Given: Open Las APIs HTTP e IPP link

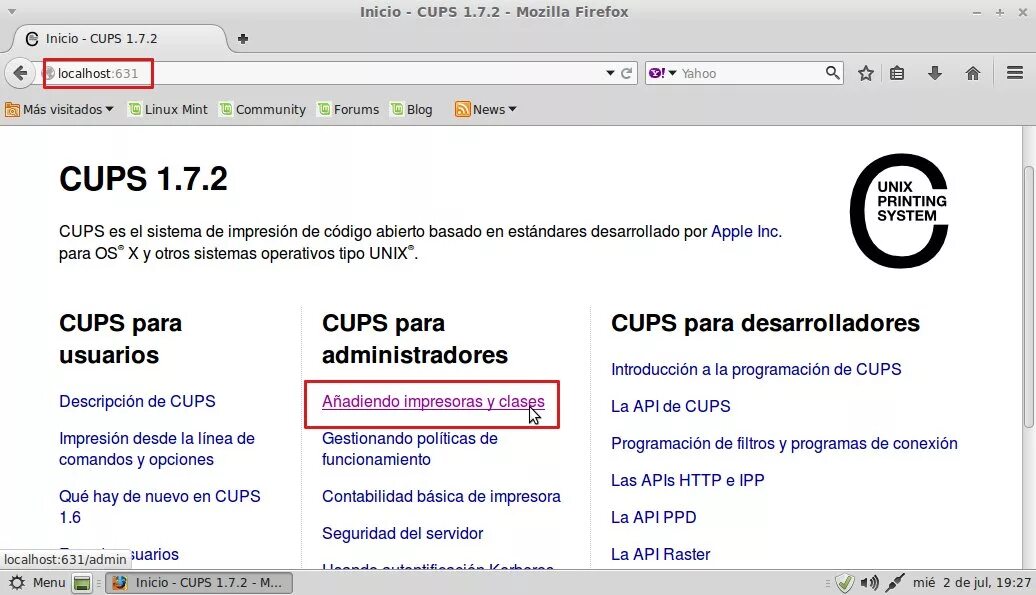Looking at the screenshot, I should pos(688,480).
